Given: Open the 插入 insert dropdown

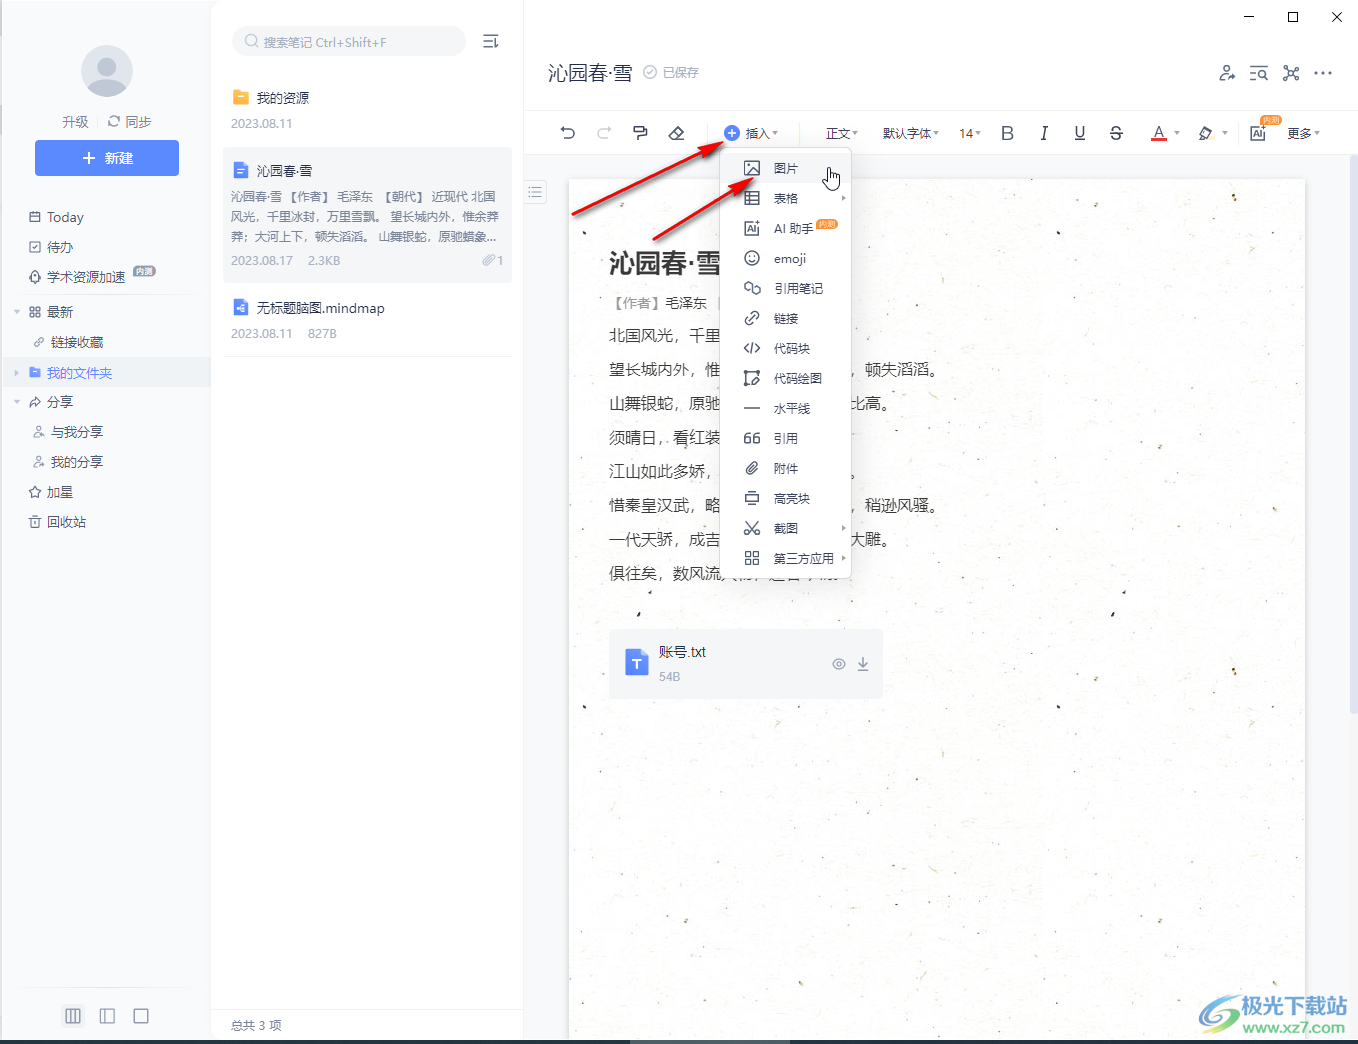Looking at the screenshot, I should [750, 133].
